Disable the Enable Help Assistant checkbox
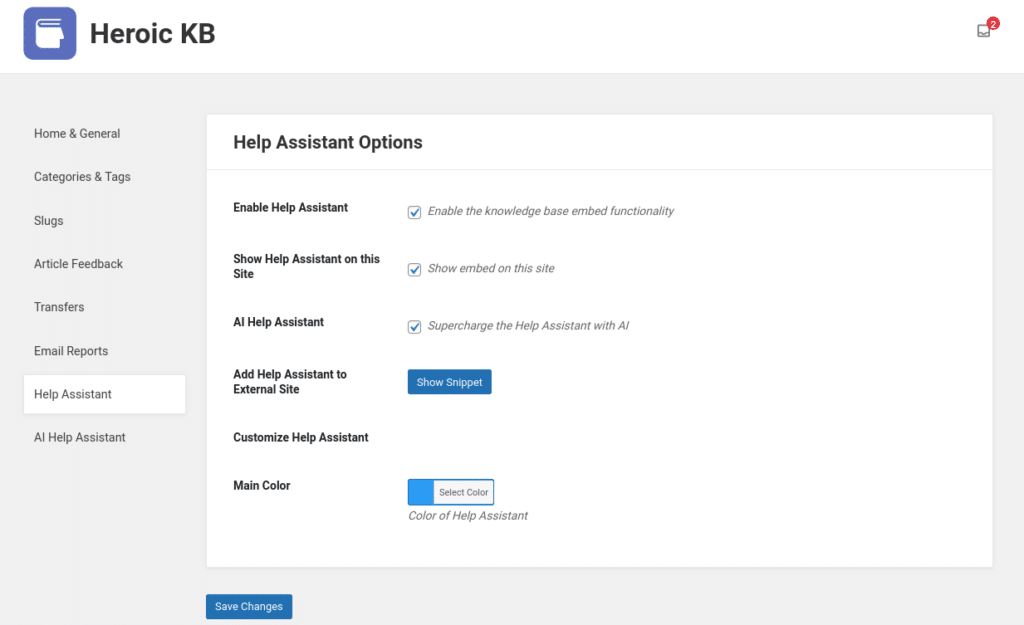Screen dimensions: 1024x625 (x=414, y=211)
